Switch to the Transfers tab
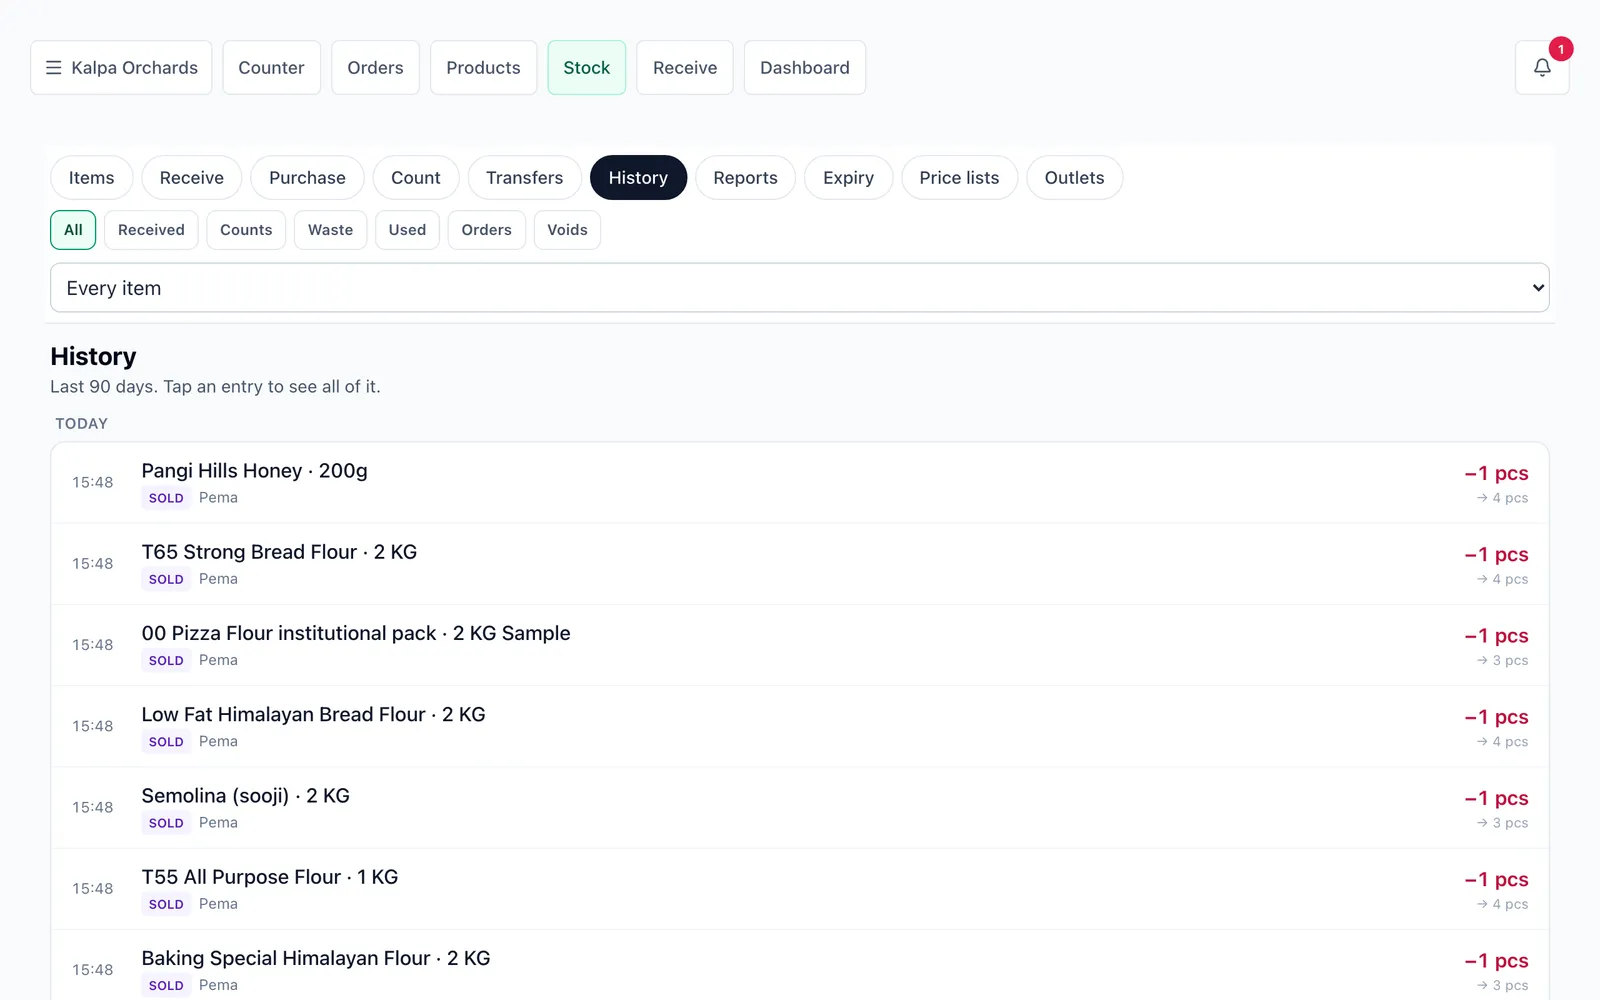The image size is (1600, 1000). (x=524, y=177)
